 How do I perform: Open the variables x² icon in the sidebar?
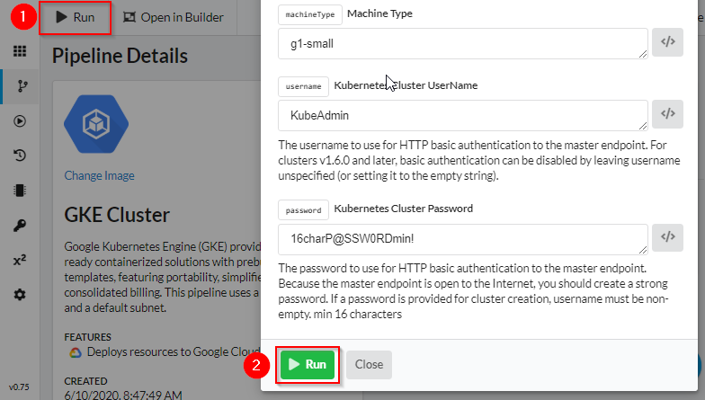point(20,260)
